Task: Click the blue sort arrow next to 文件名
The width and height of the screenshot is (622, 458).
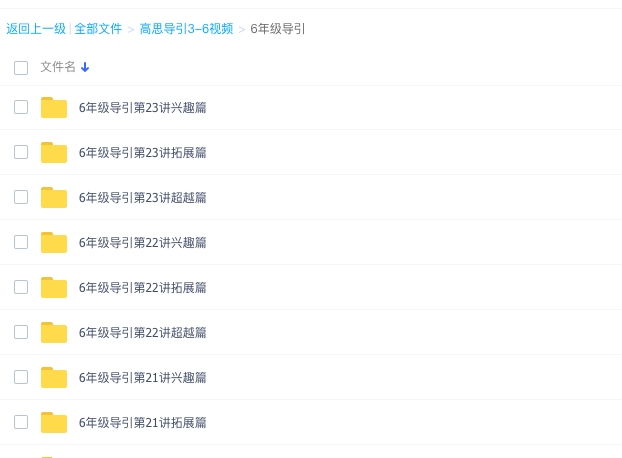Action: coord(85,67)
